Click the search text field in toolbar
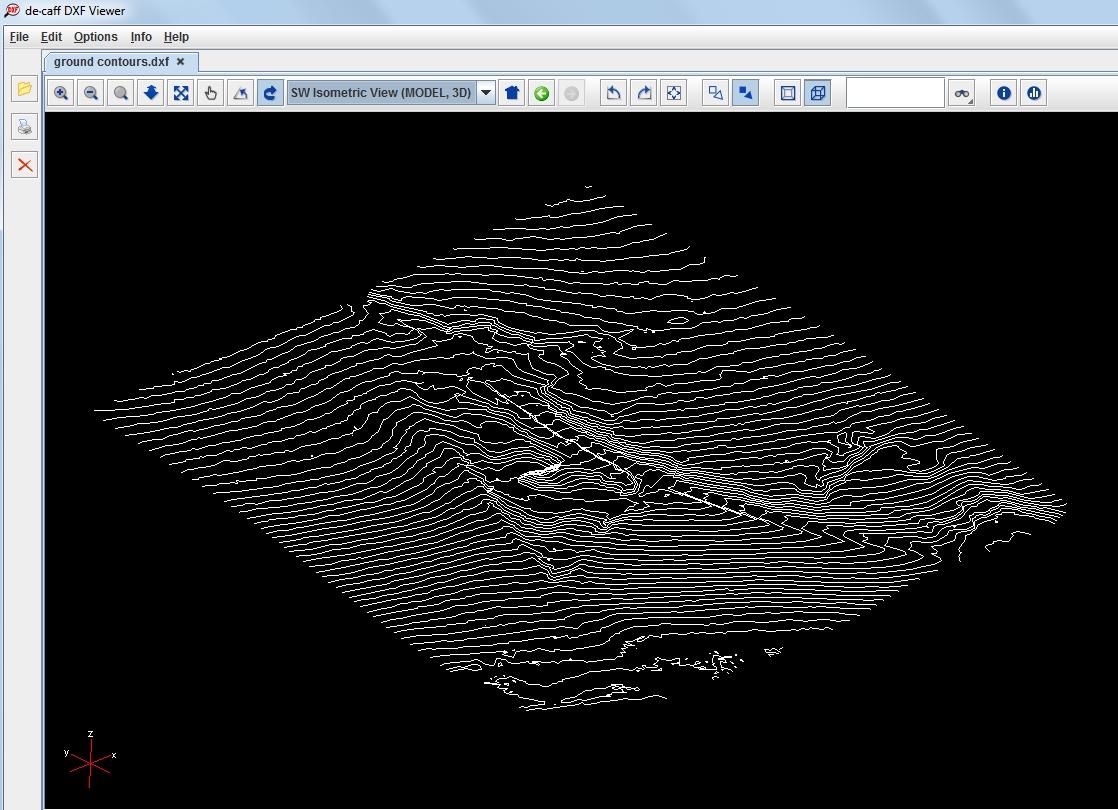 896,93
